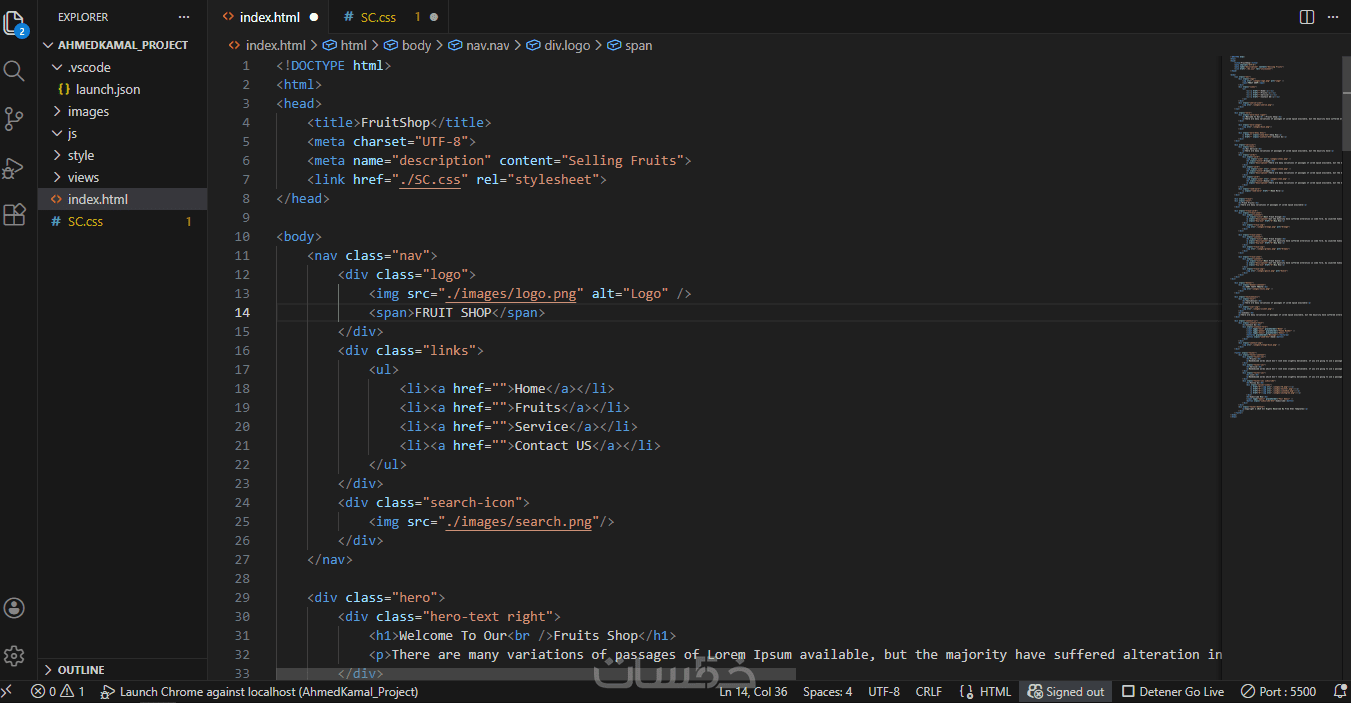This screenshot has height=703, width=1351.
Task: Open the Extensions view icon
Action: [14, 214]
